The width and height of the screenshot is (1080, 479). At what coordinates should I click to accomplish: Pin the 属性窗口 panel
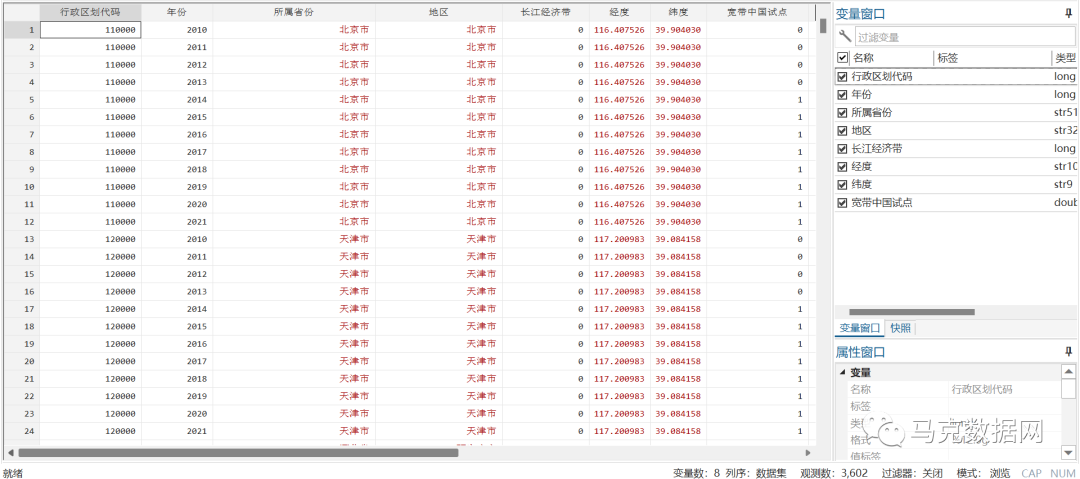click(1068, 352)
